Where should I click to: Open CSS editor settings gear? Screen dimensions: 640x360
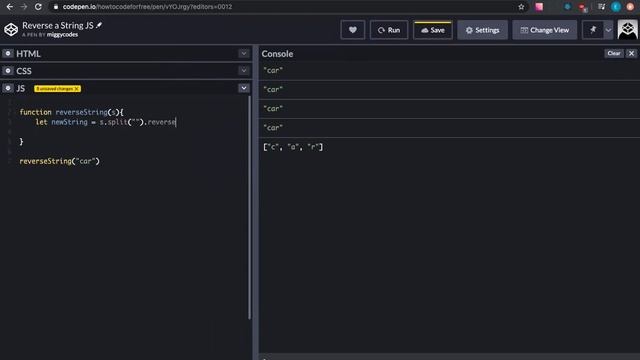8,71
